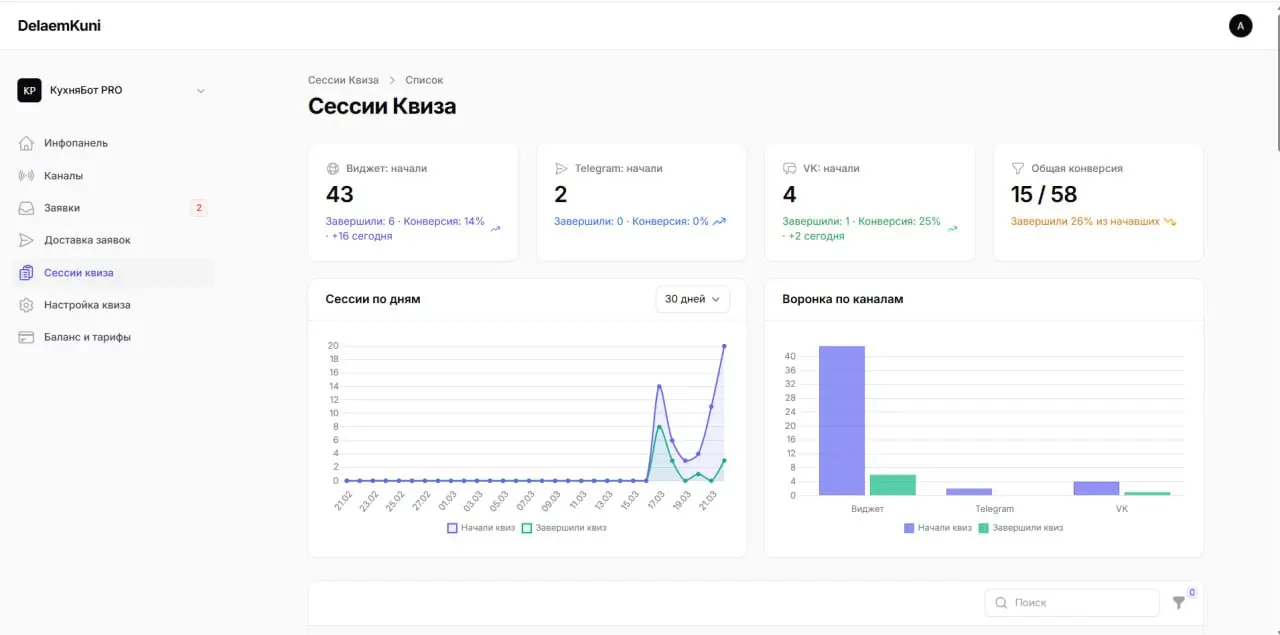Screen dimensions: 1280x635
Task: Select Список in the breadcrumb
Action: click(422, 79)
